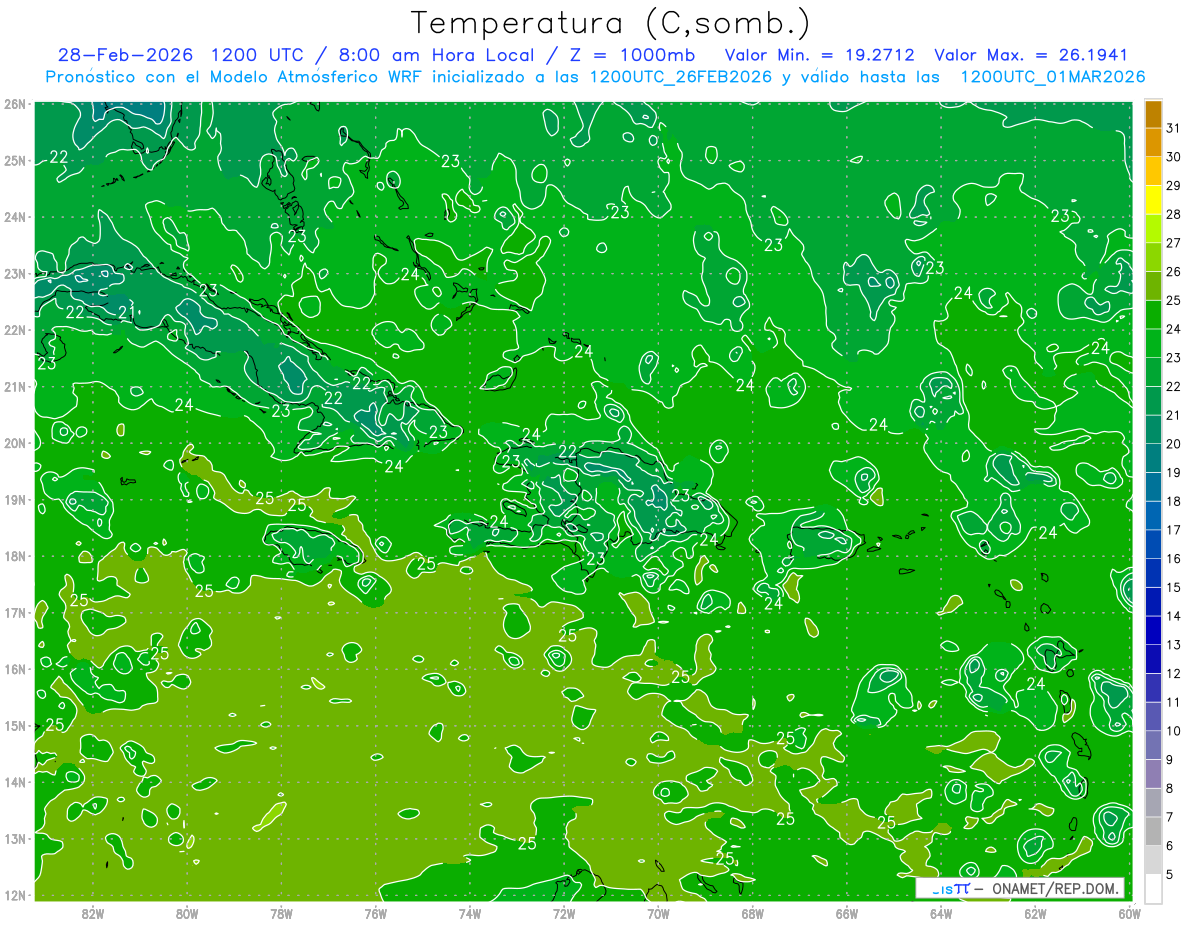This screenshot has width=1200, height=927.
Task: Click the "ONAMET/REP.DOM." credit label
Action: tap(1054, 888)
